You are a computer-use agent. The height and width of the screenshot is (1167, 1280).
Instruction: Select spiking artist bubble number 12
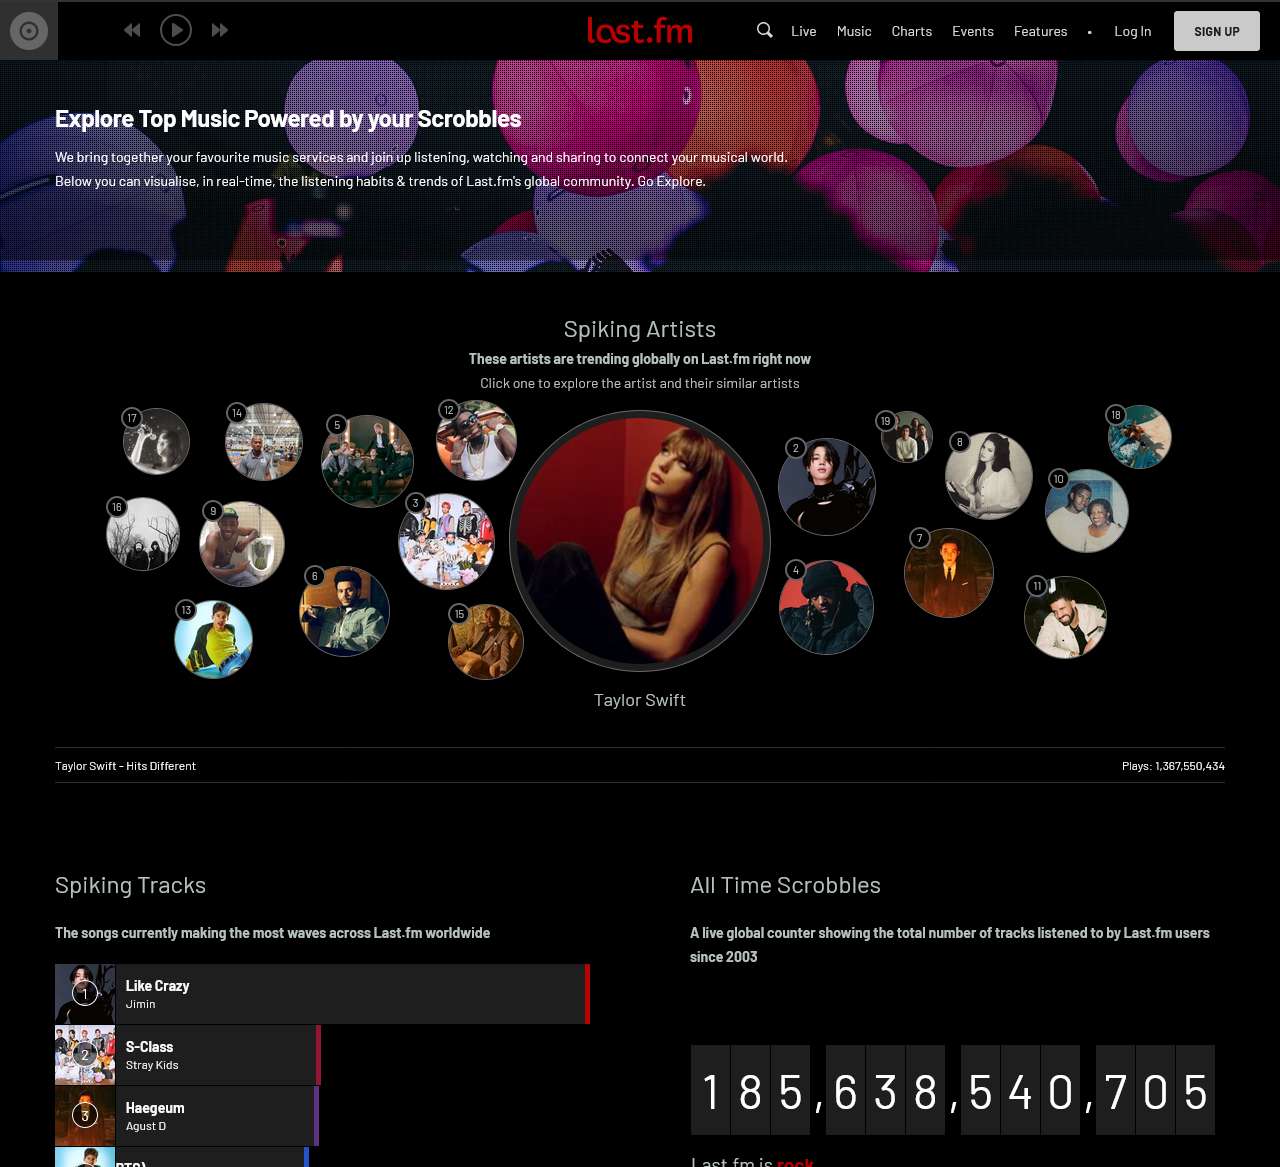[477, 441]
